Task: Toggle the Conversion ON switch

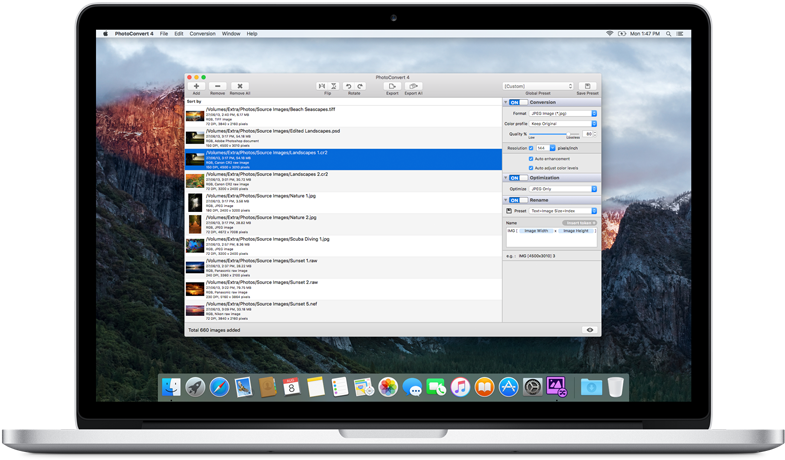Action: [518, 102]
